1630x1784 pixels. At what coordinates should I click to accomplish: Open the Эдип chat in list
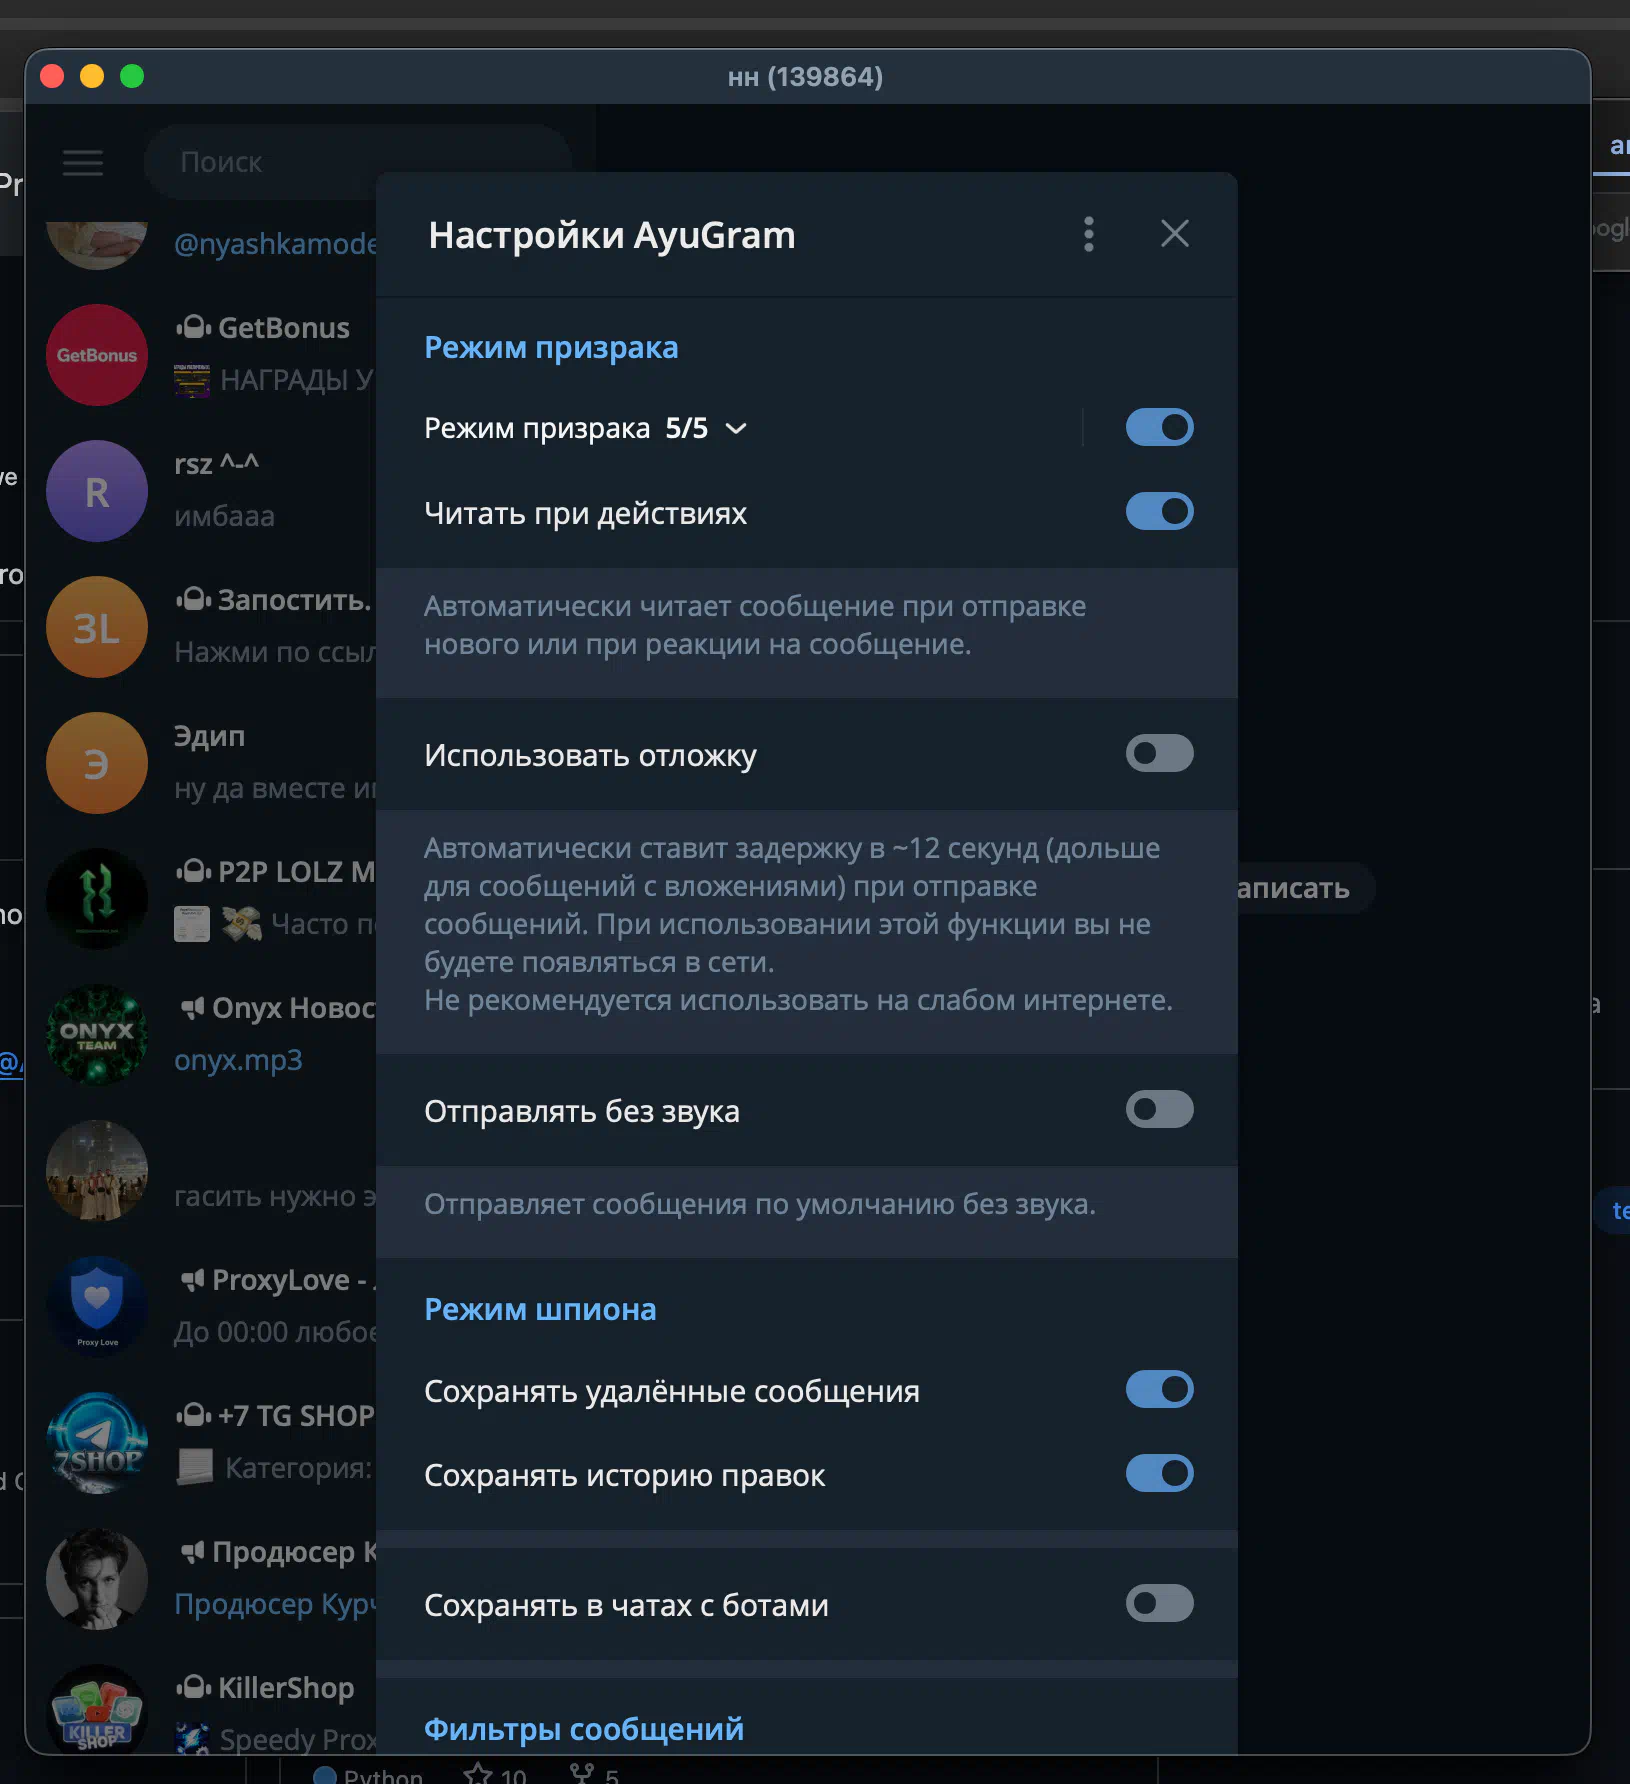click(x=270, y=762)
